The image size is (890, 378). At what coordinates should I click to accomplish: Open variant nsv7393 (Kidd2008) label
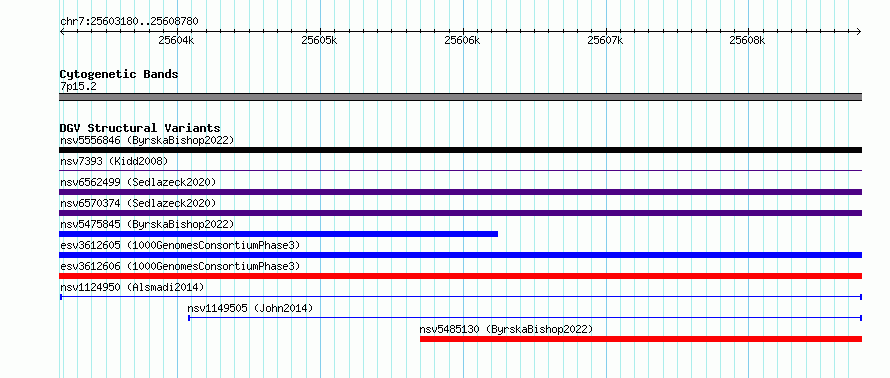click(x=114, y=161)
